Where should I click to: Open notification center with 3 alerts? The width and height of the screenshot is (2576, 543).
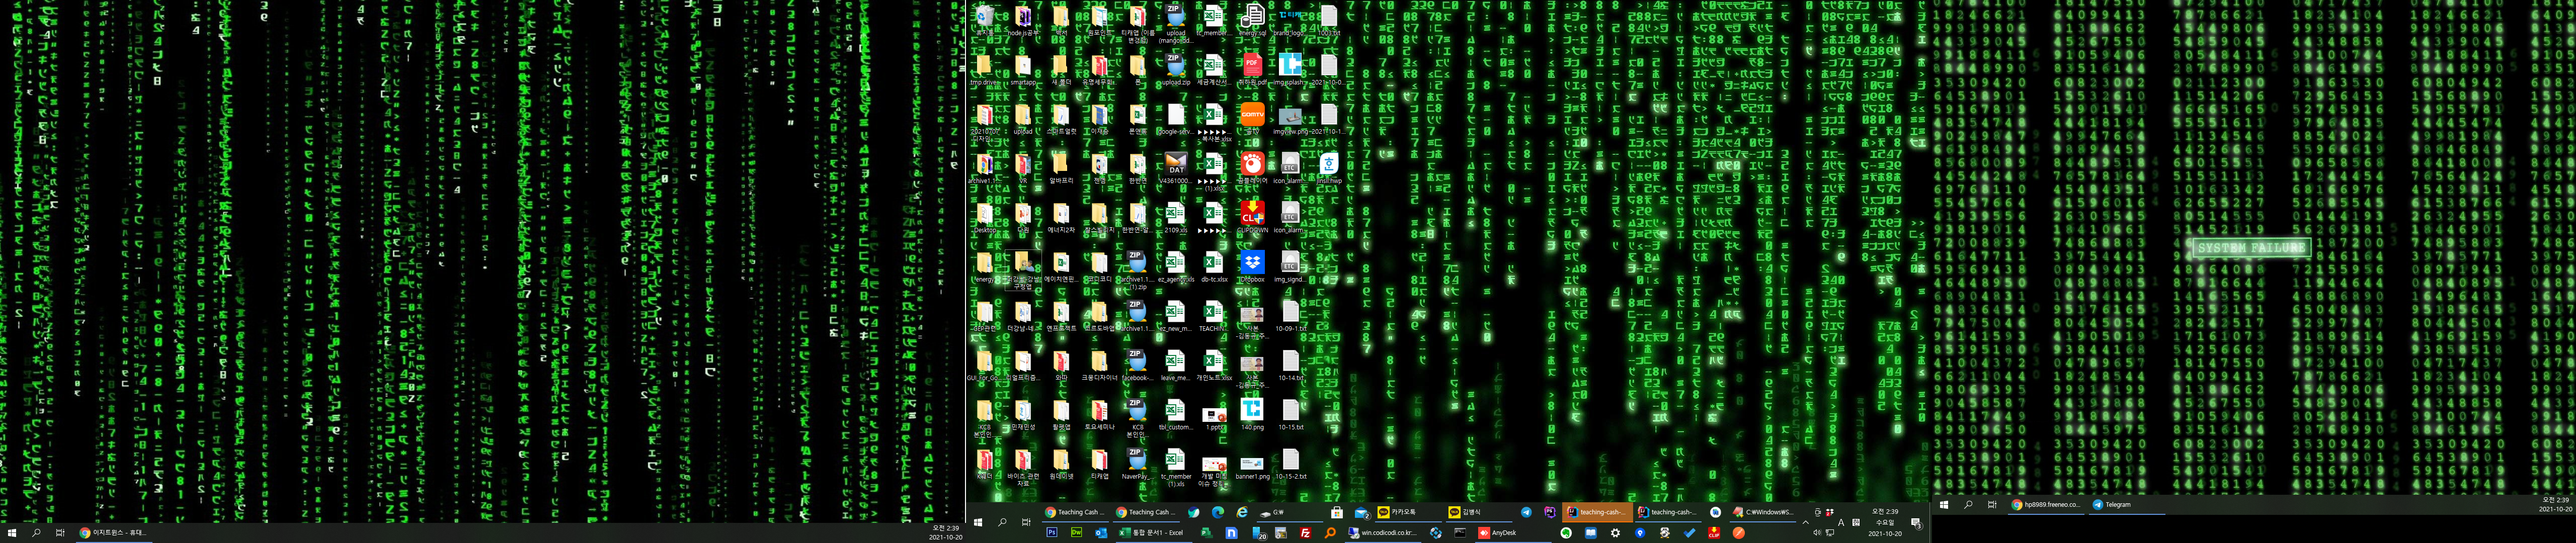[1916, 523]
